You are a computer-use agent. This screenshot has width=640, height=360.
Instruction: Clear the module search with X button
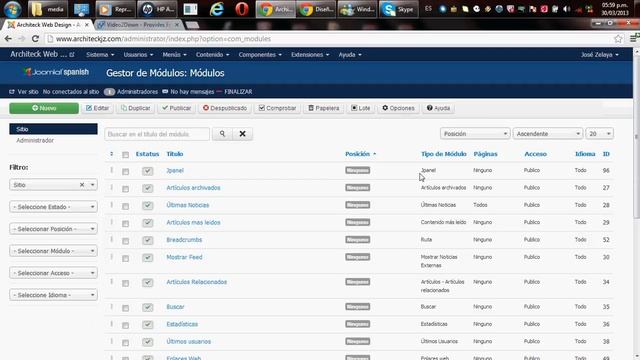[242, 134]
